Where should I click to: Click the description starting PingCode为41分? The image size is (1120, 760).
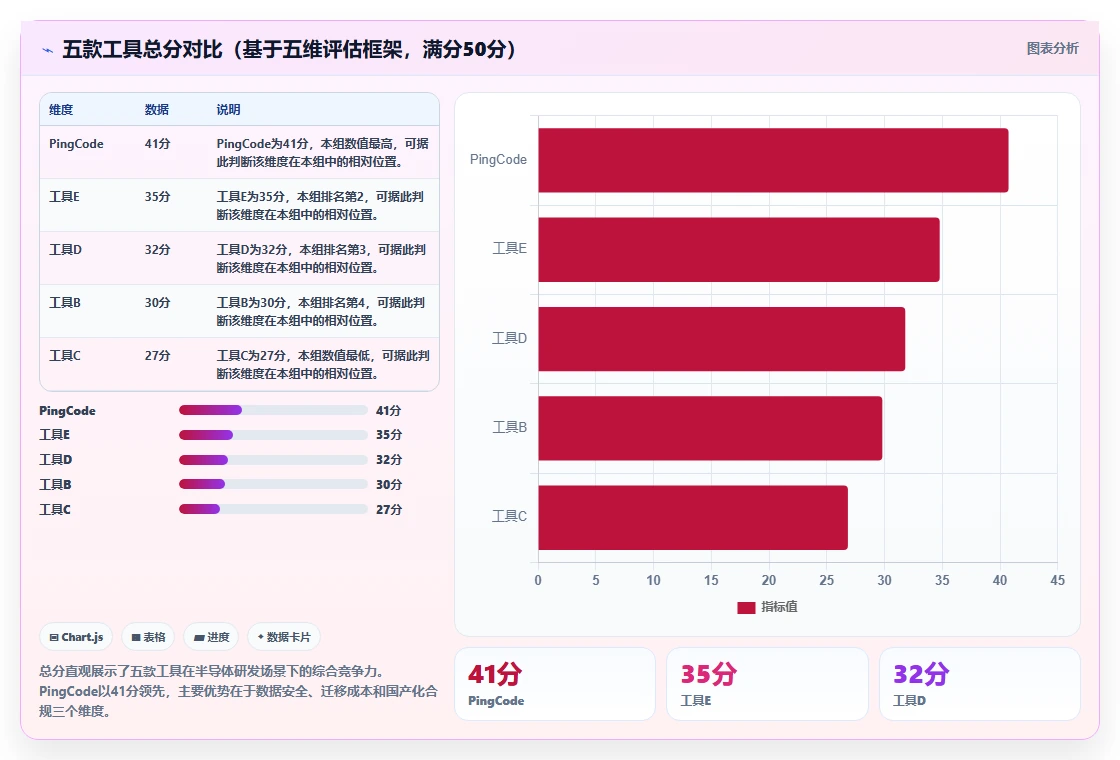pyautogui.click(x=323, y=153)
